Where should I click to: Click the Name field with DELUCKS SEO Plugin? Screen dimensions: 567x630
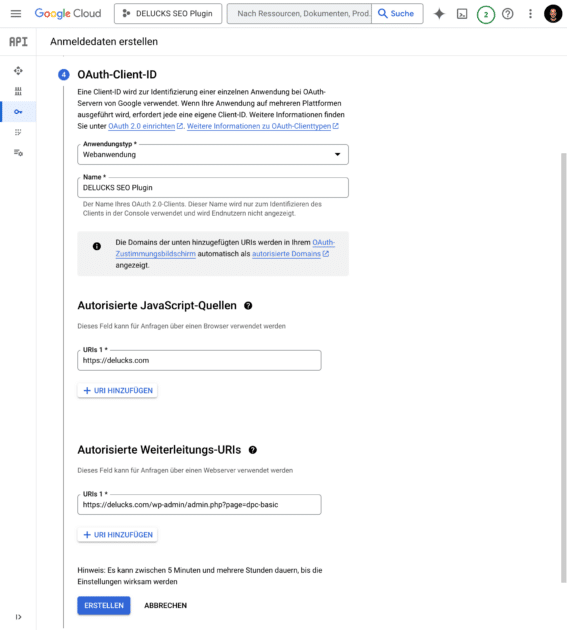[x=213, y=188]
